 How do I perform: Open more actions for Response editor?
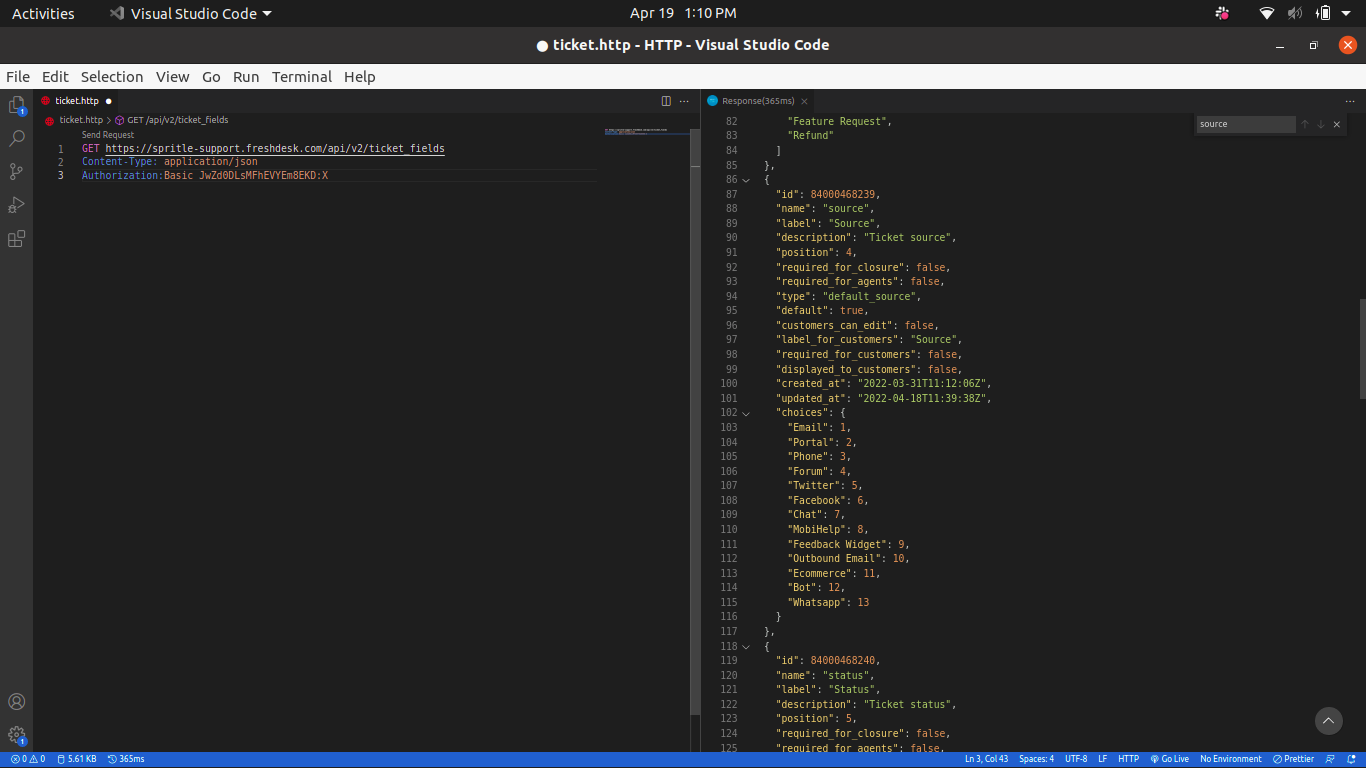[1350, 101]
